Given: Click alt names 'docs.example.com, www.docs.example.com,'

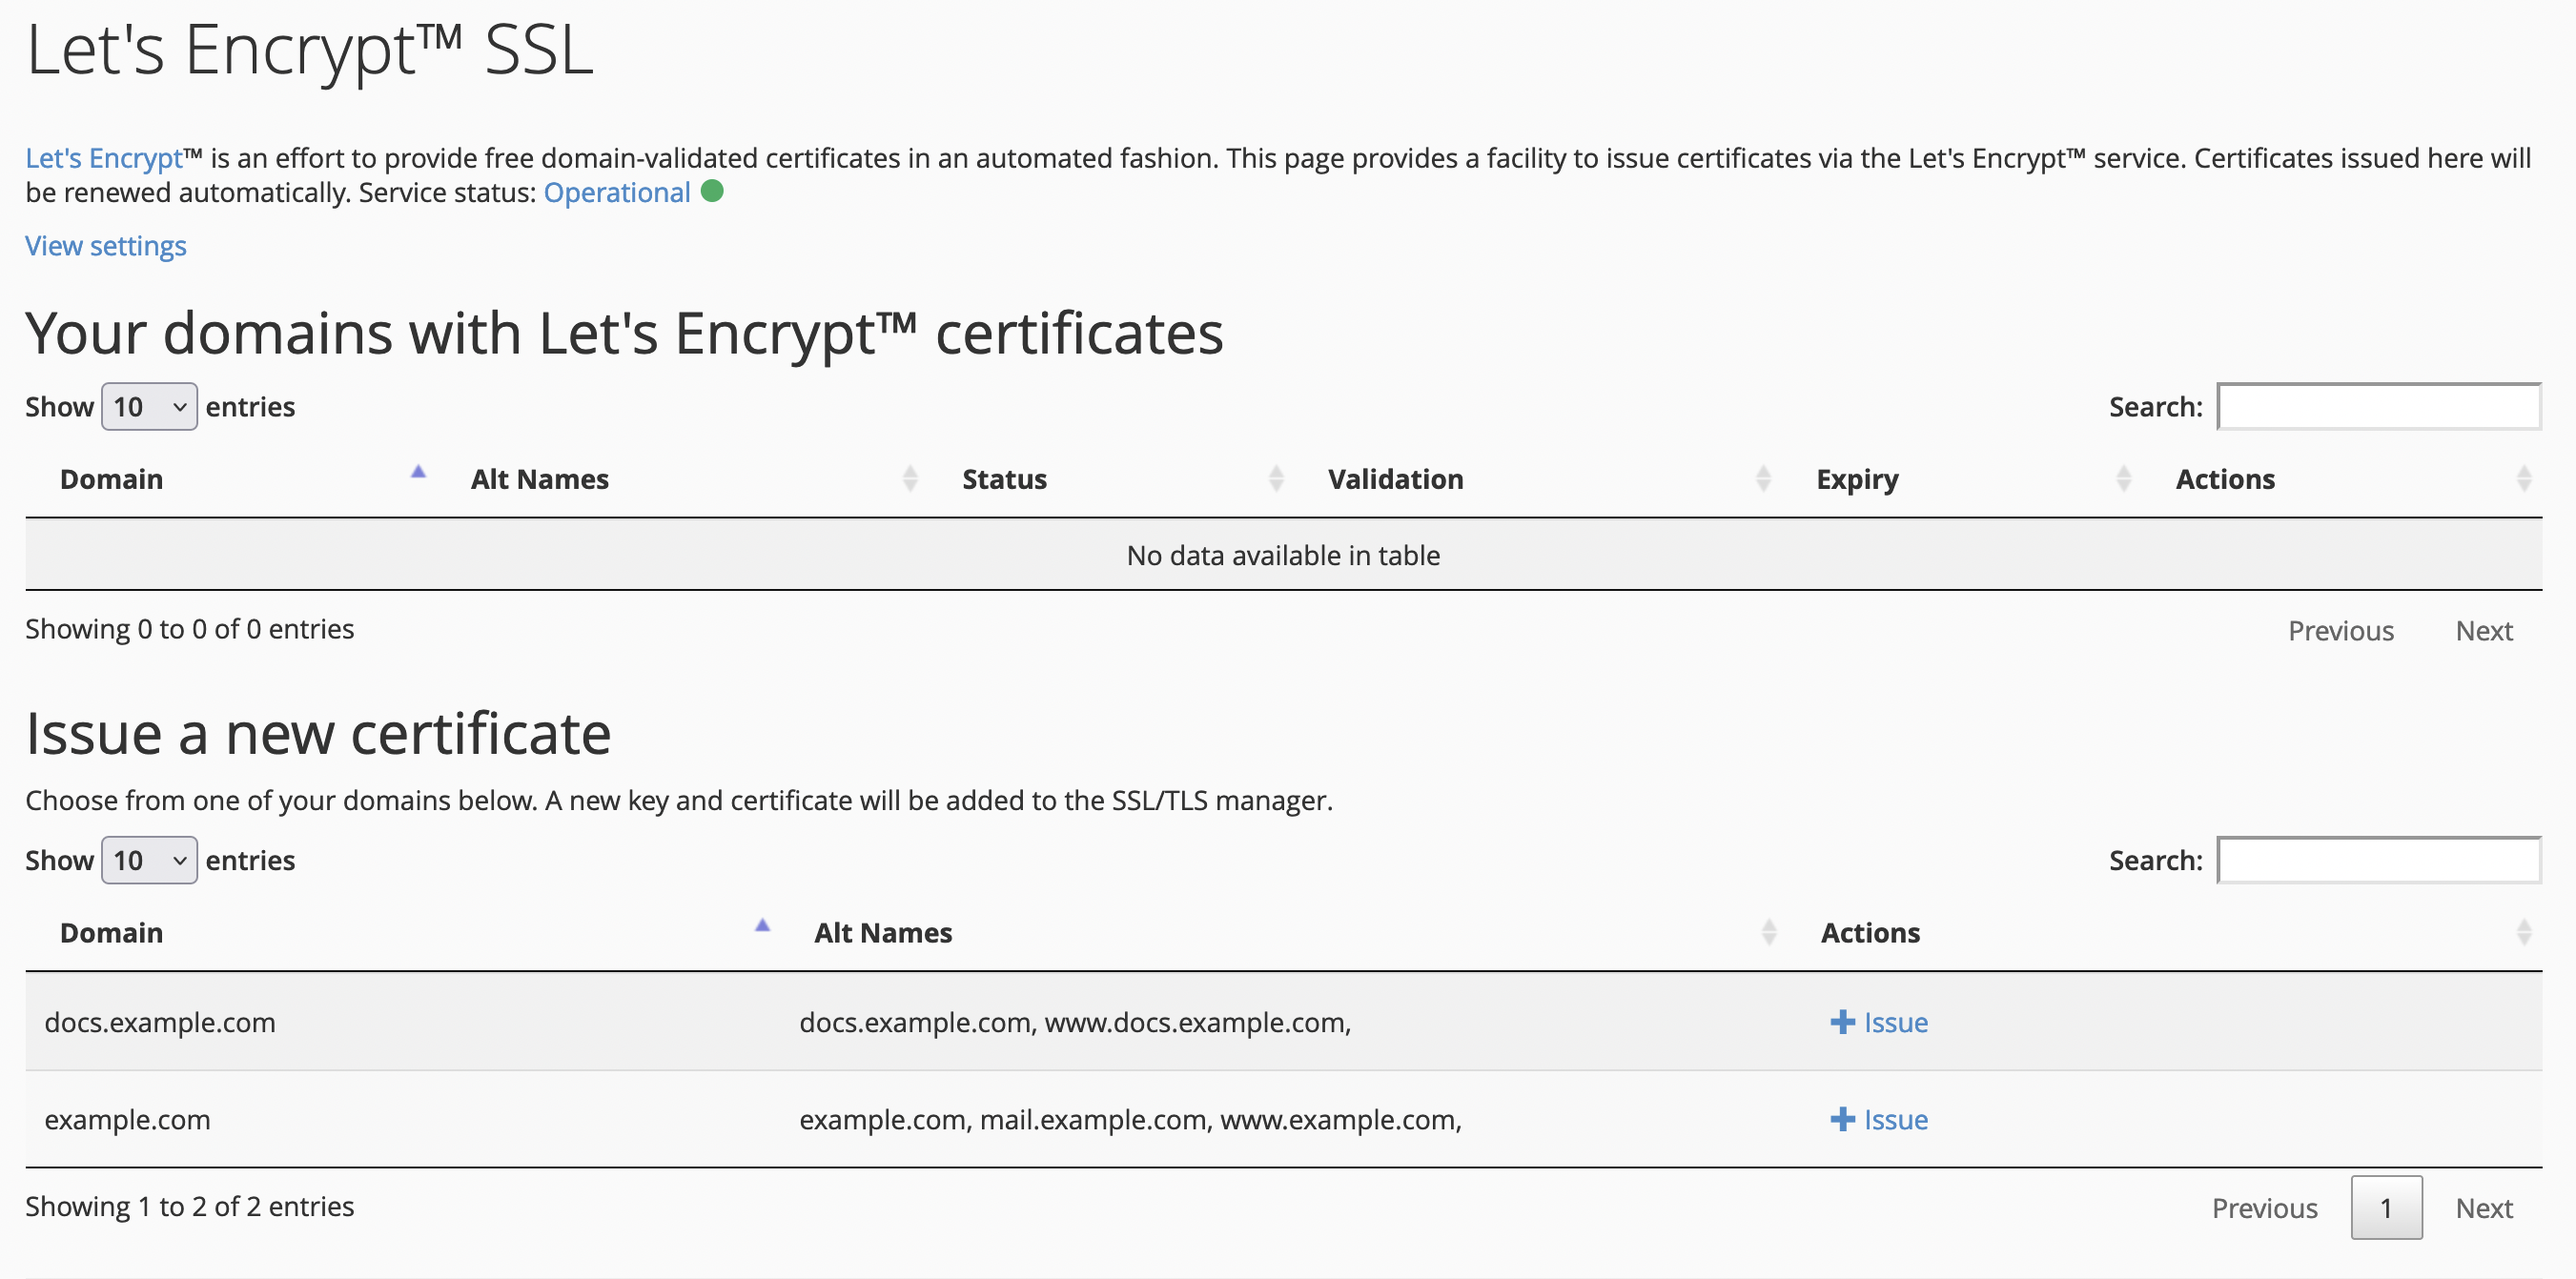Looking at the screenshot, I should [1075, 1022].
